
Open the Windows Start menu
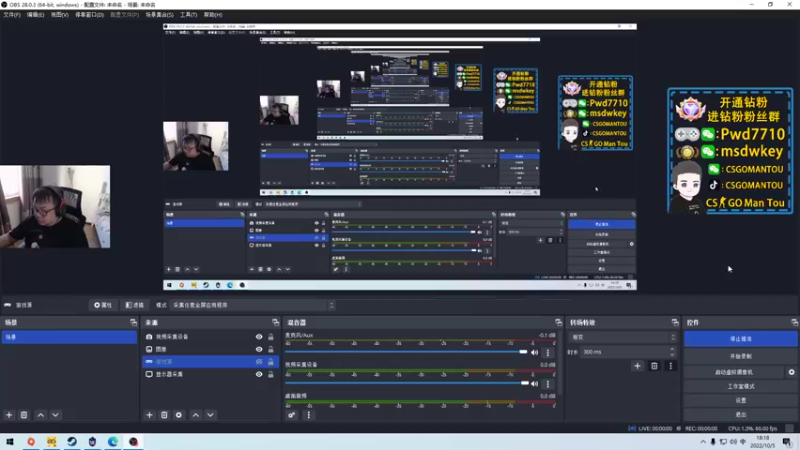point(10,441)
